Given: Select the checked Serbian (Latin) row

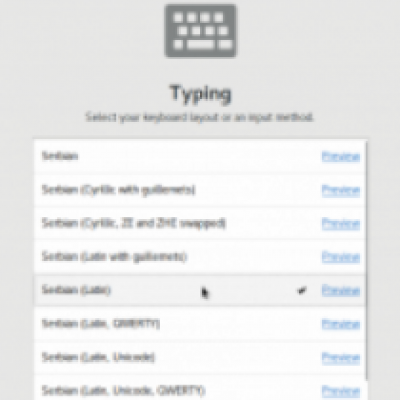Looking at the screenshot, I should point(200,290).
